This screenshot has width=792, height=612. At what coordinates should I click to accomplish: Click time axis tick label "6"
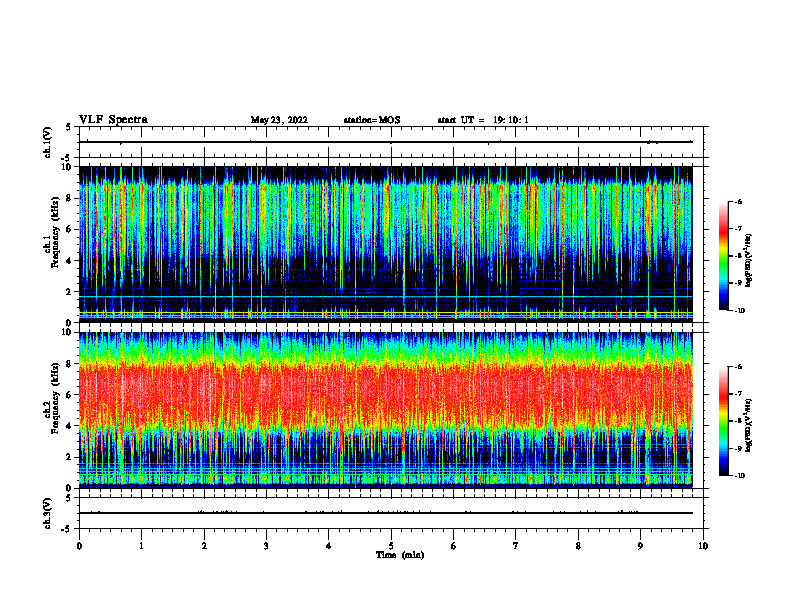pyautogui.click(x=454, y=546)
